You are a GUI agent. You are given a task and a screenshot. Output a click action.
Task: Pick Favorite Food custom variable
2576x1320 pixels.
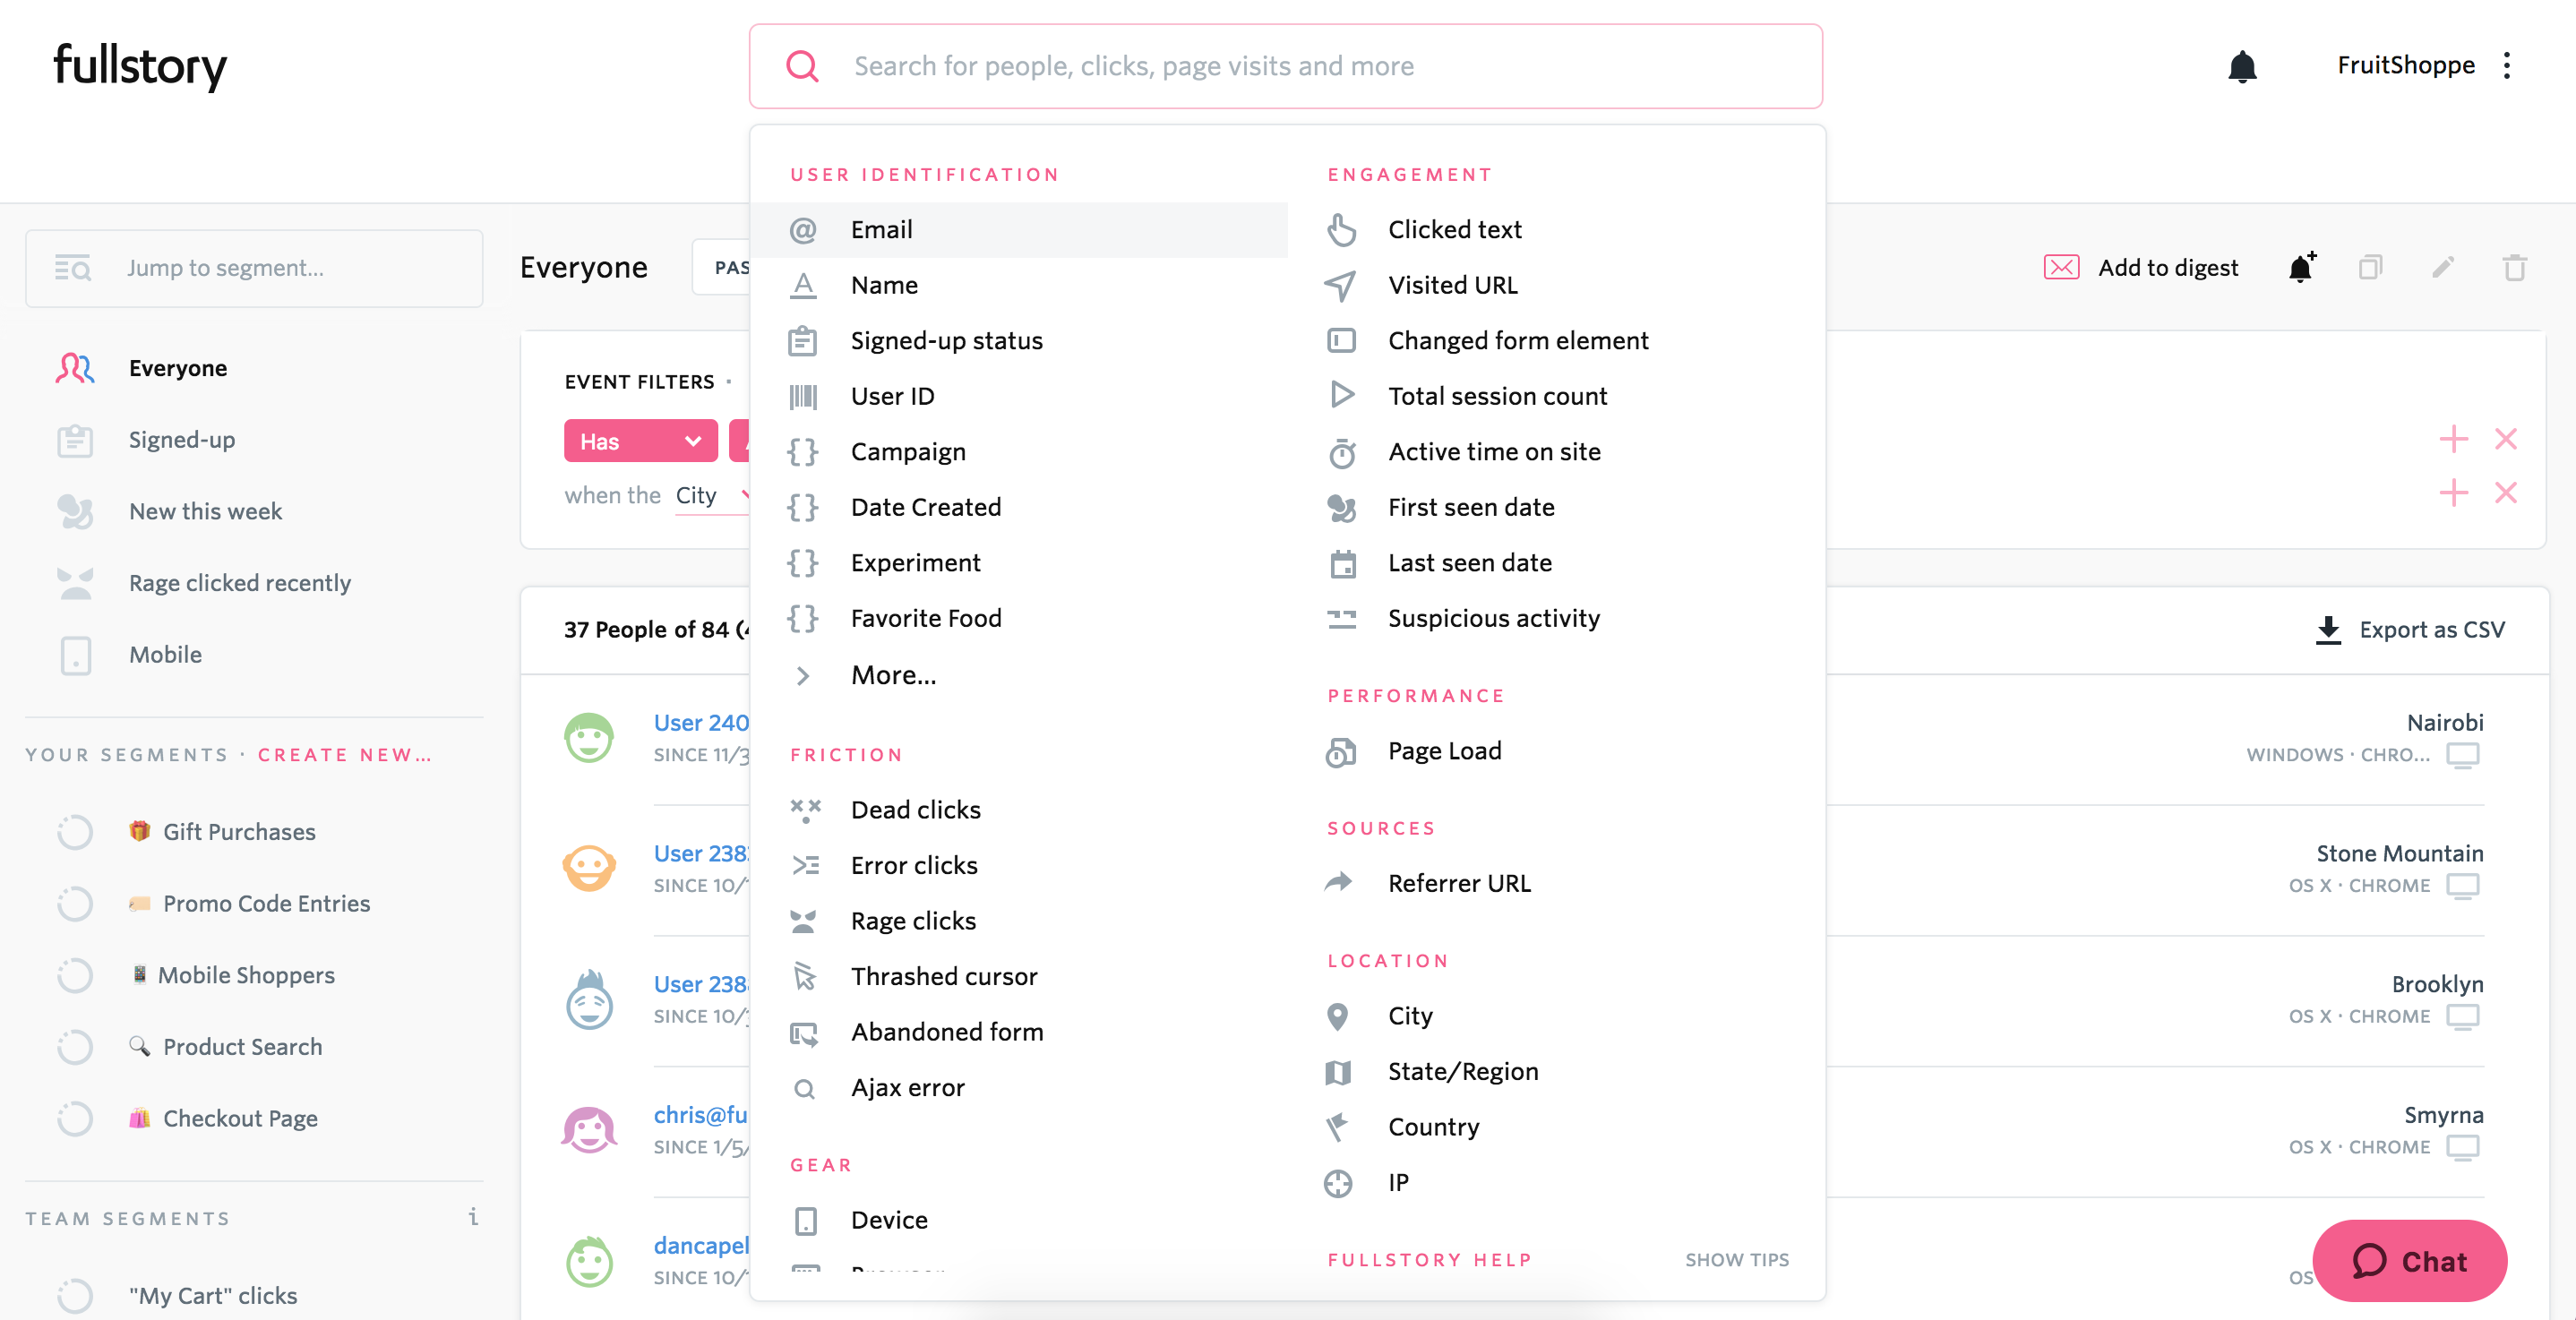point(1019,618)
